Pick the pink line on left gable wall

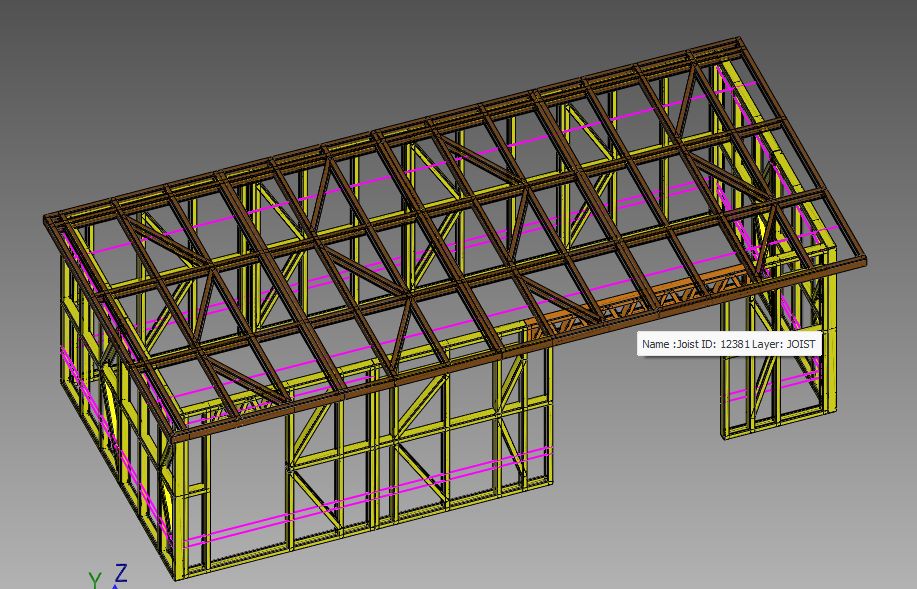click(x=100, y=380)
